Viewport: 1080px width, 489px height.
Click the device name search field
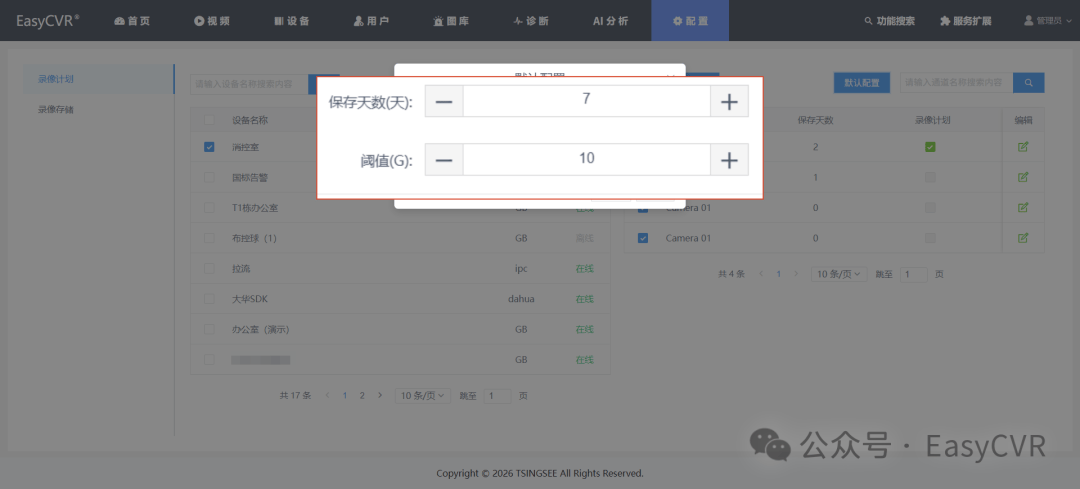pyautogui.click(x=249, y=83)
